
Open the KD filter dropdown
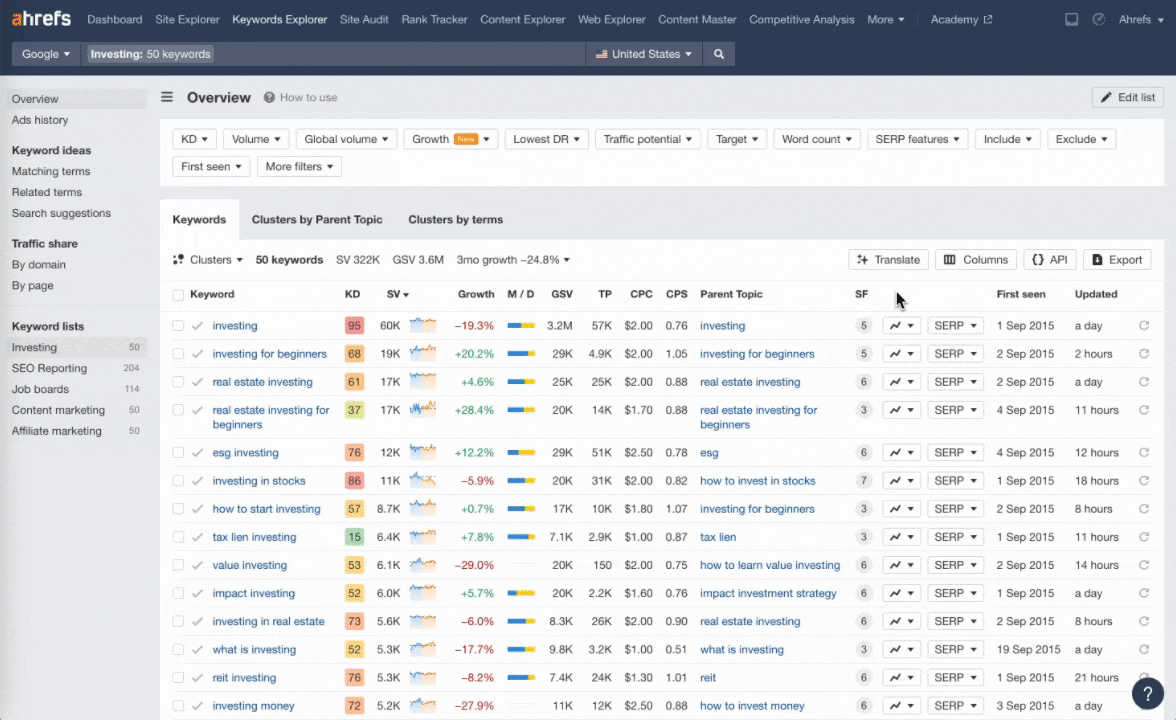(194, 139)
